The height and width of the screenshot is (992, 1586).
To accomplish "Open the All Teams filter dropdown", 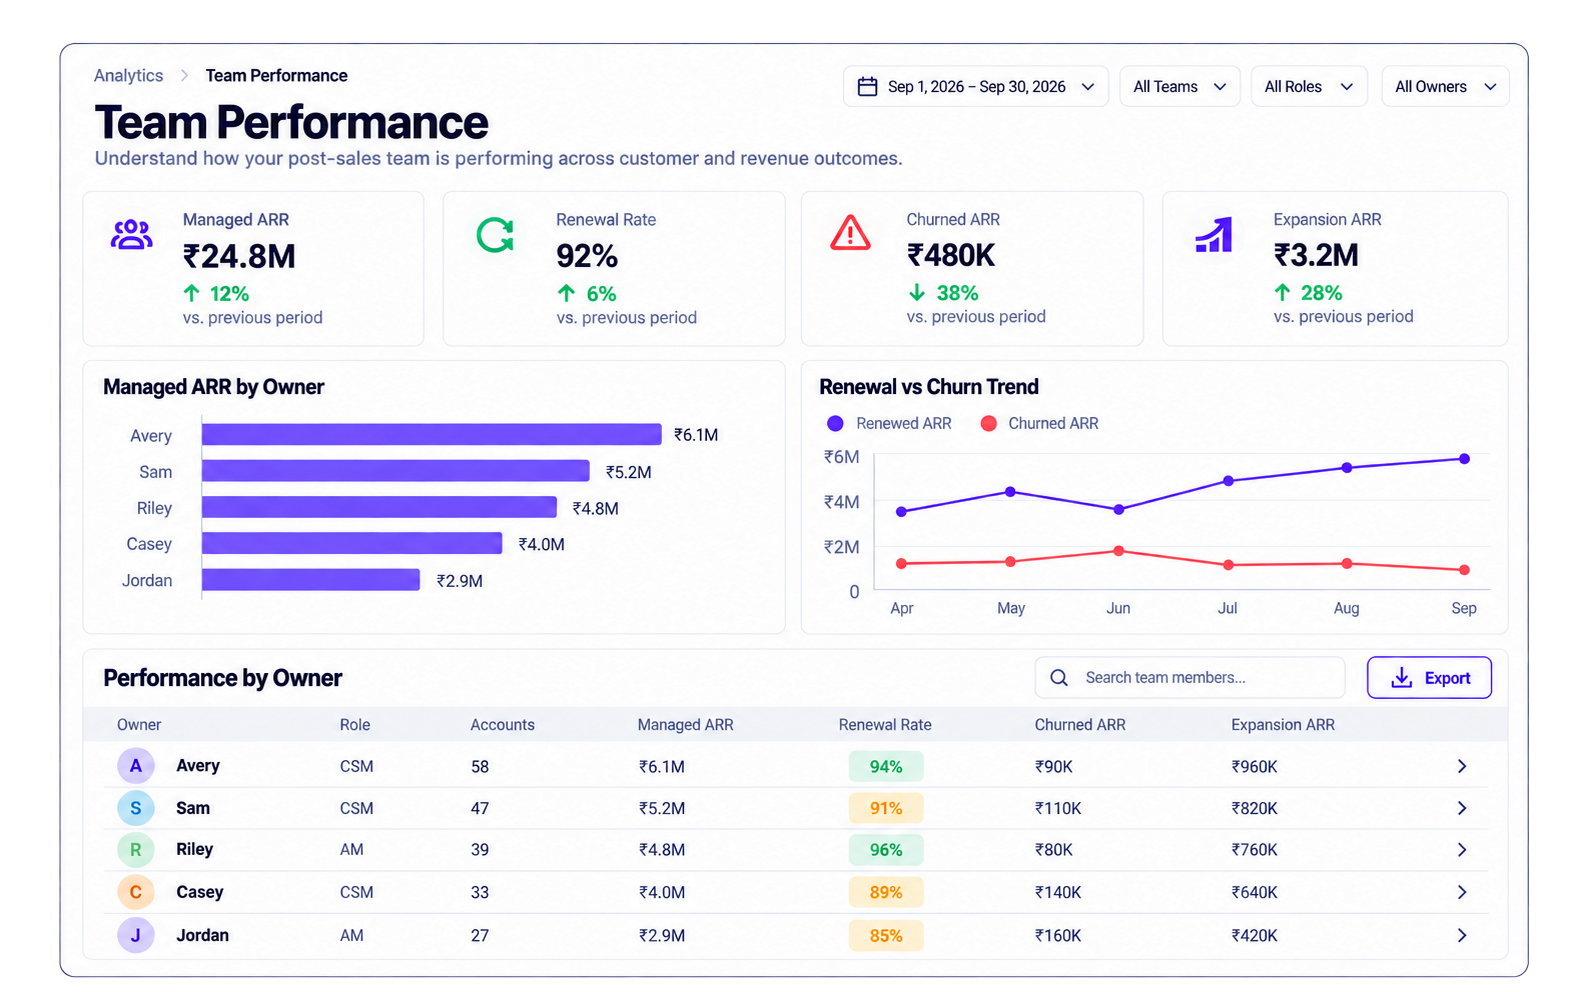I will tap(1180, 87).
